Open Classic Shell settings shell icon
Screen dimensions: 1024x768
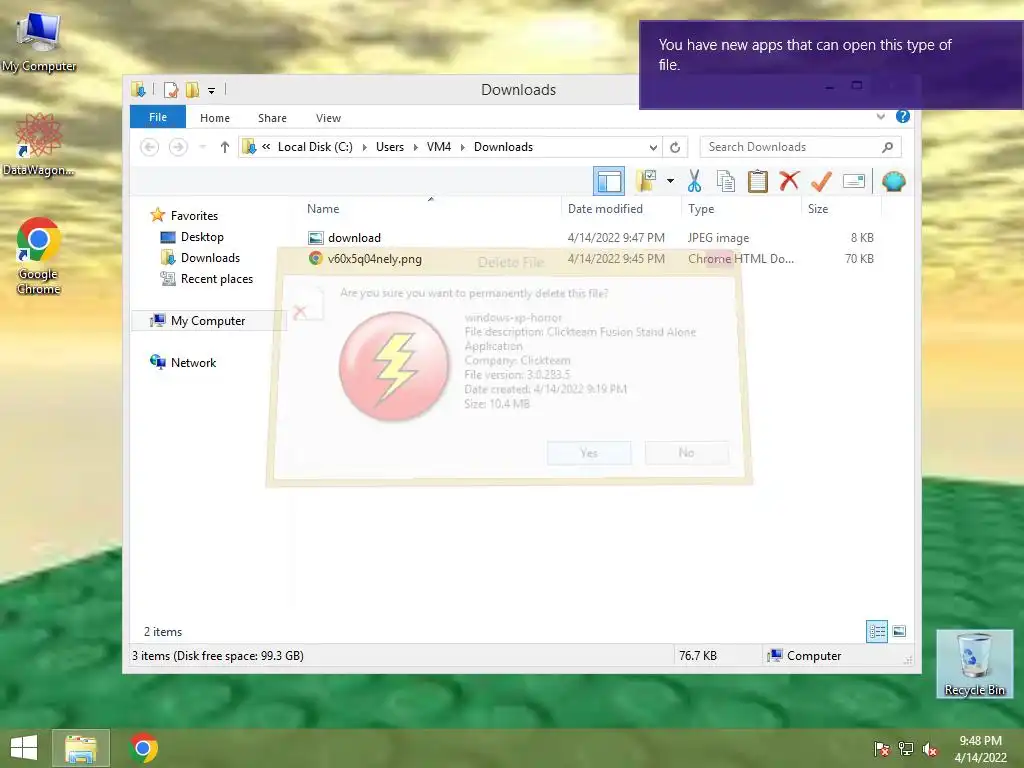[893, 181]
